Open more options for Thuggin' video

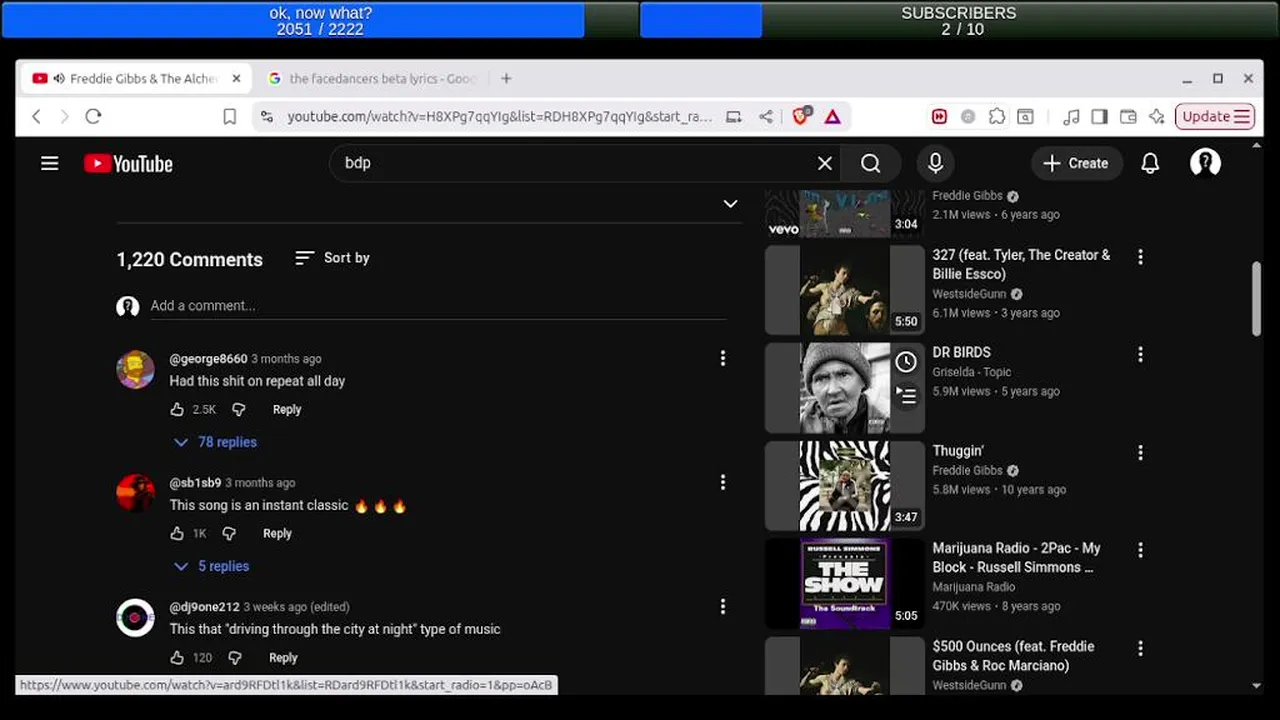tap(1140, 452)
